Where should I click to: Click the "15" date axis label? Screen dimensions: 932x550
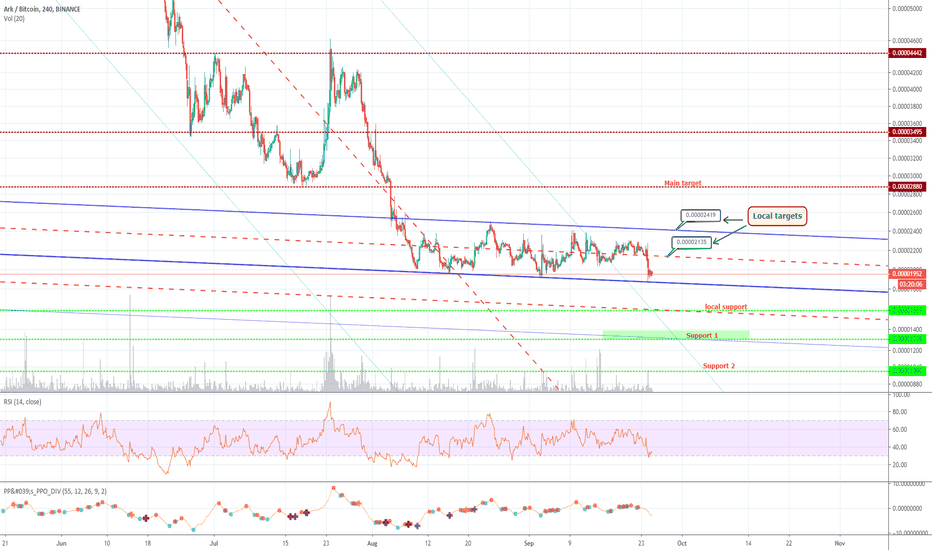285,543
